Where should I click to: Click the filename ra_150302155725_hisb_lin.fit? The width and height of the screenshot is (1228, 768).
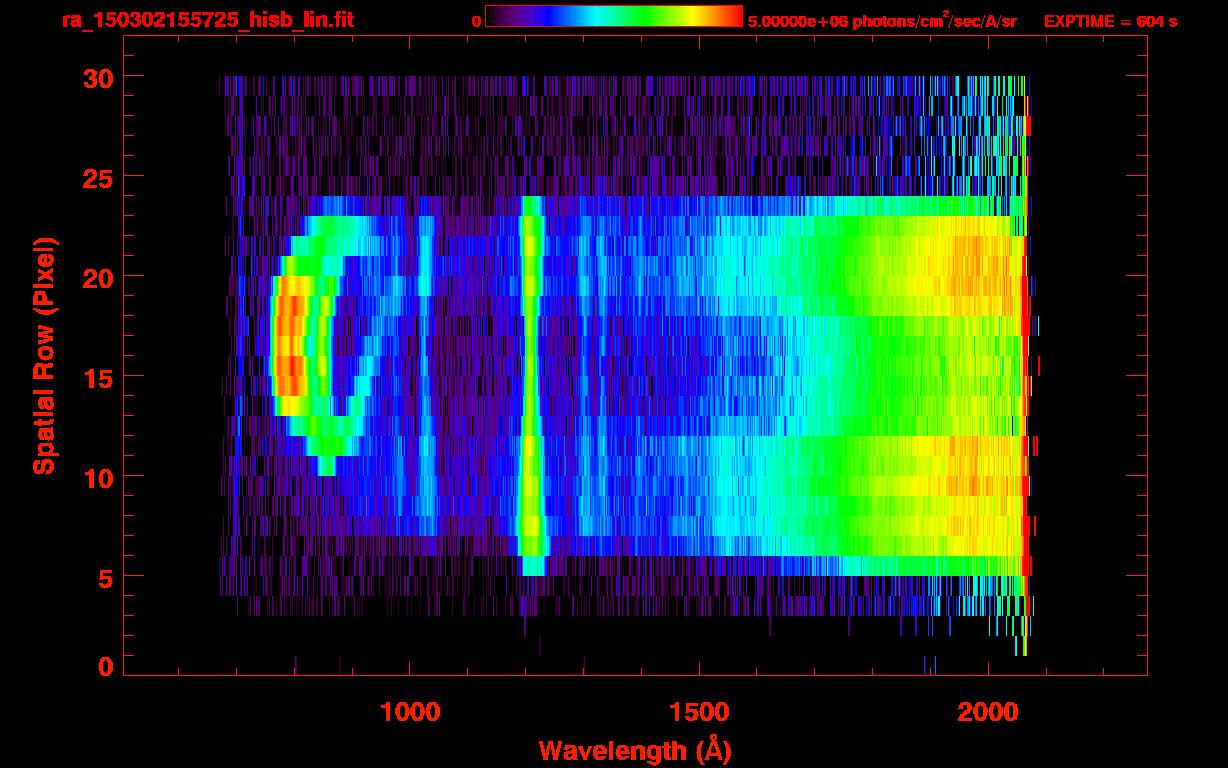point(206,20)
